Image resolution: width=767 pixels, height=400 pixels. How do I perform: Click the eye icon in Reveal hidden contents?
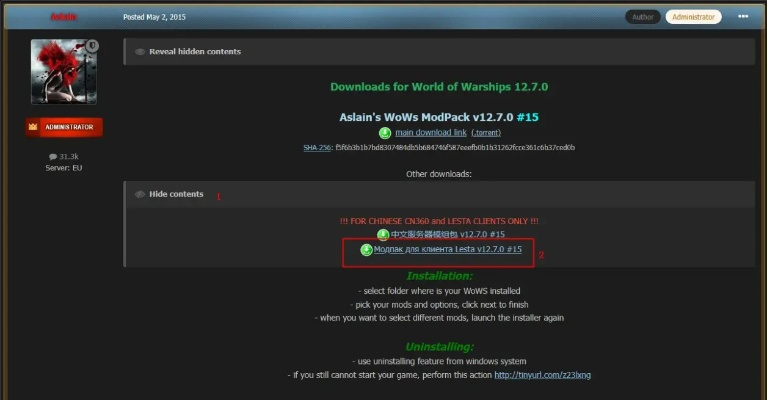point(139,52)
